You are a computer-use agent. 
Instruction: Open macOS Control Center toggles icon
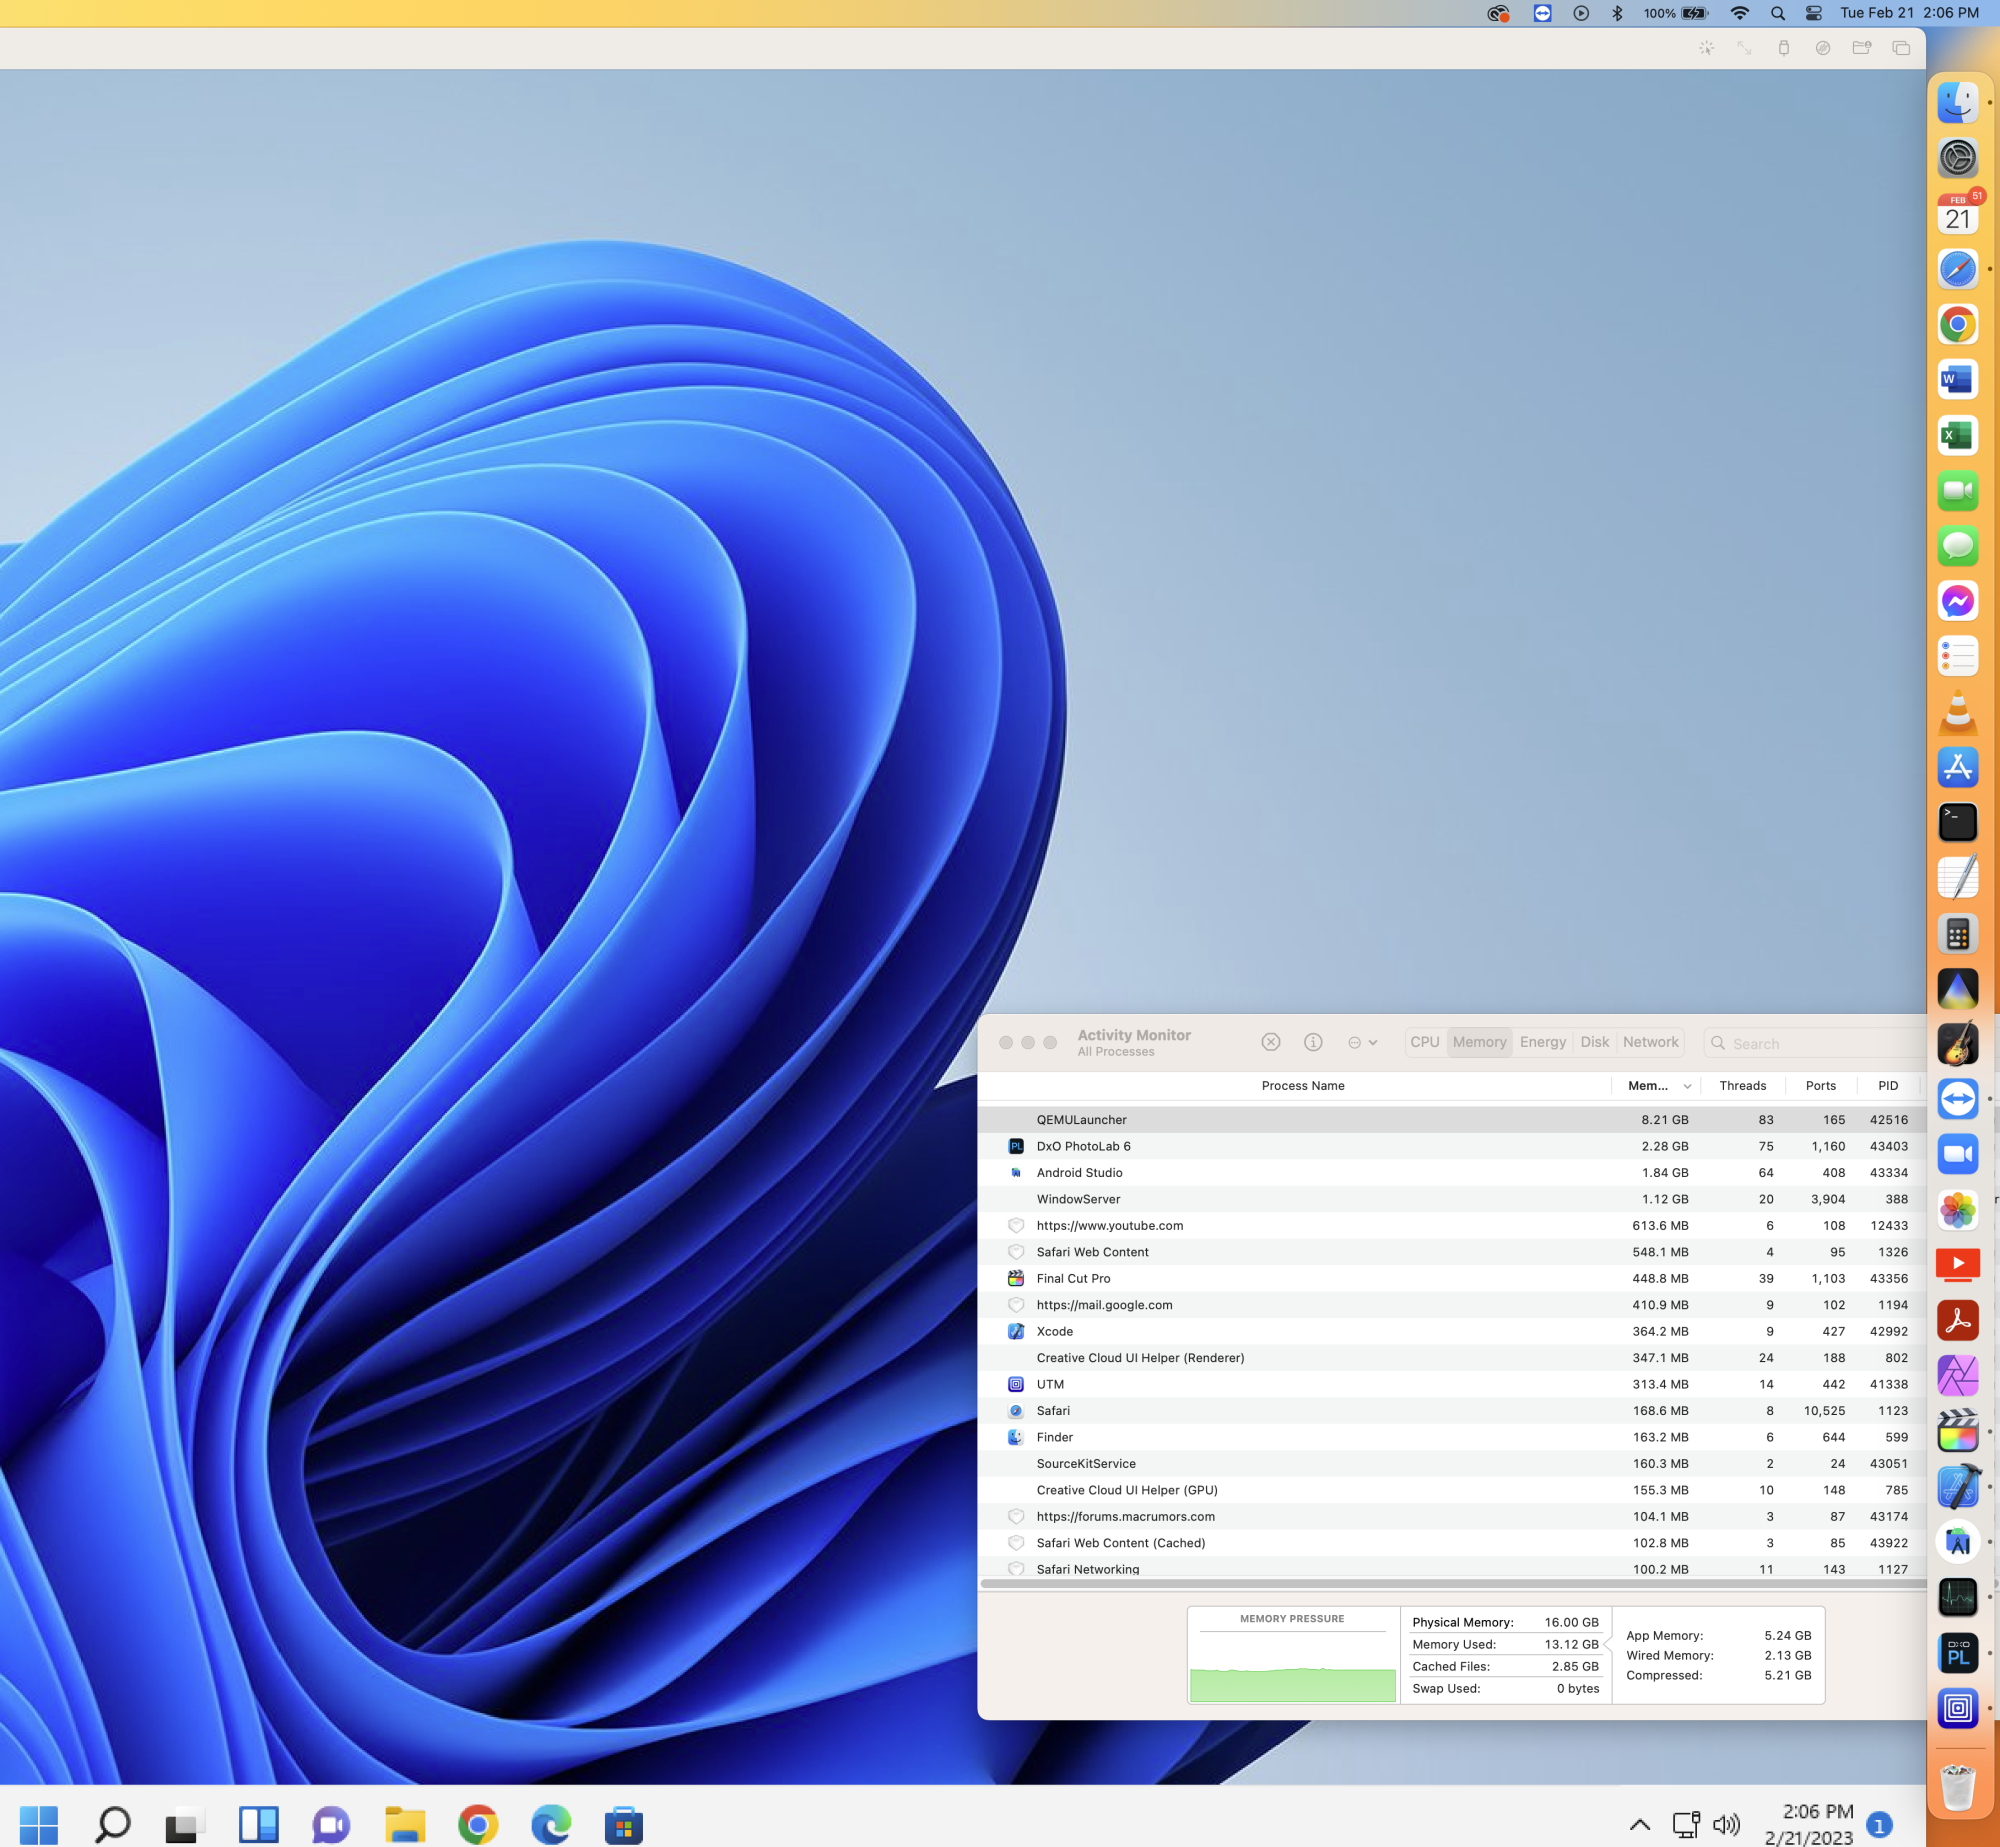coord(1813,13)
